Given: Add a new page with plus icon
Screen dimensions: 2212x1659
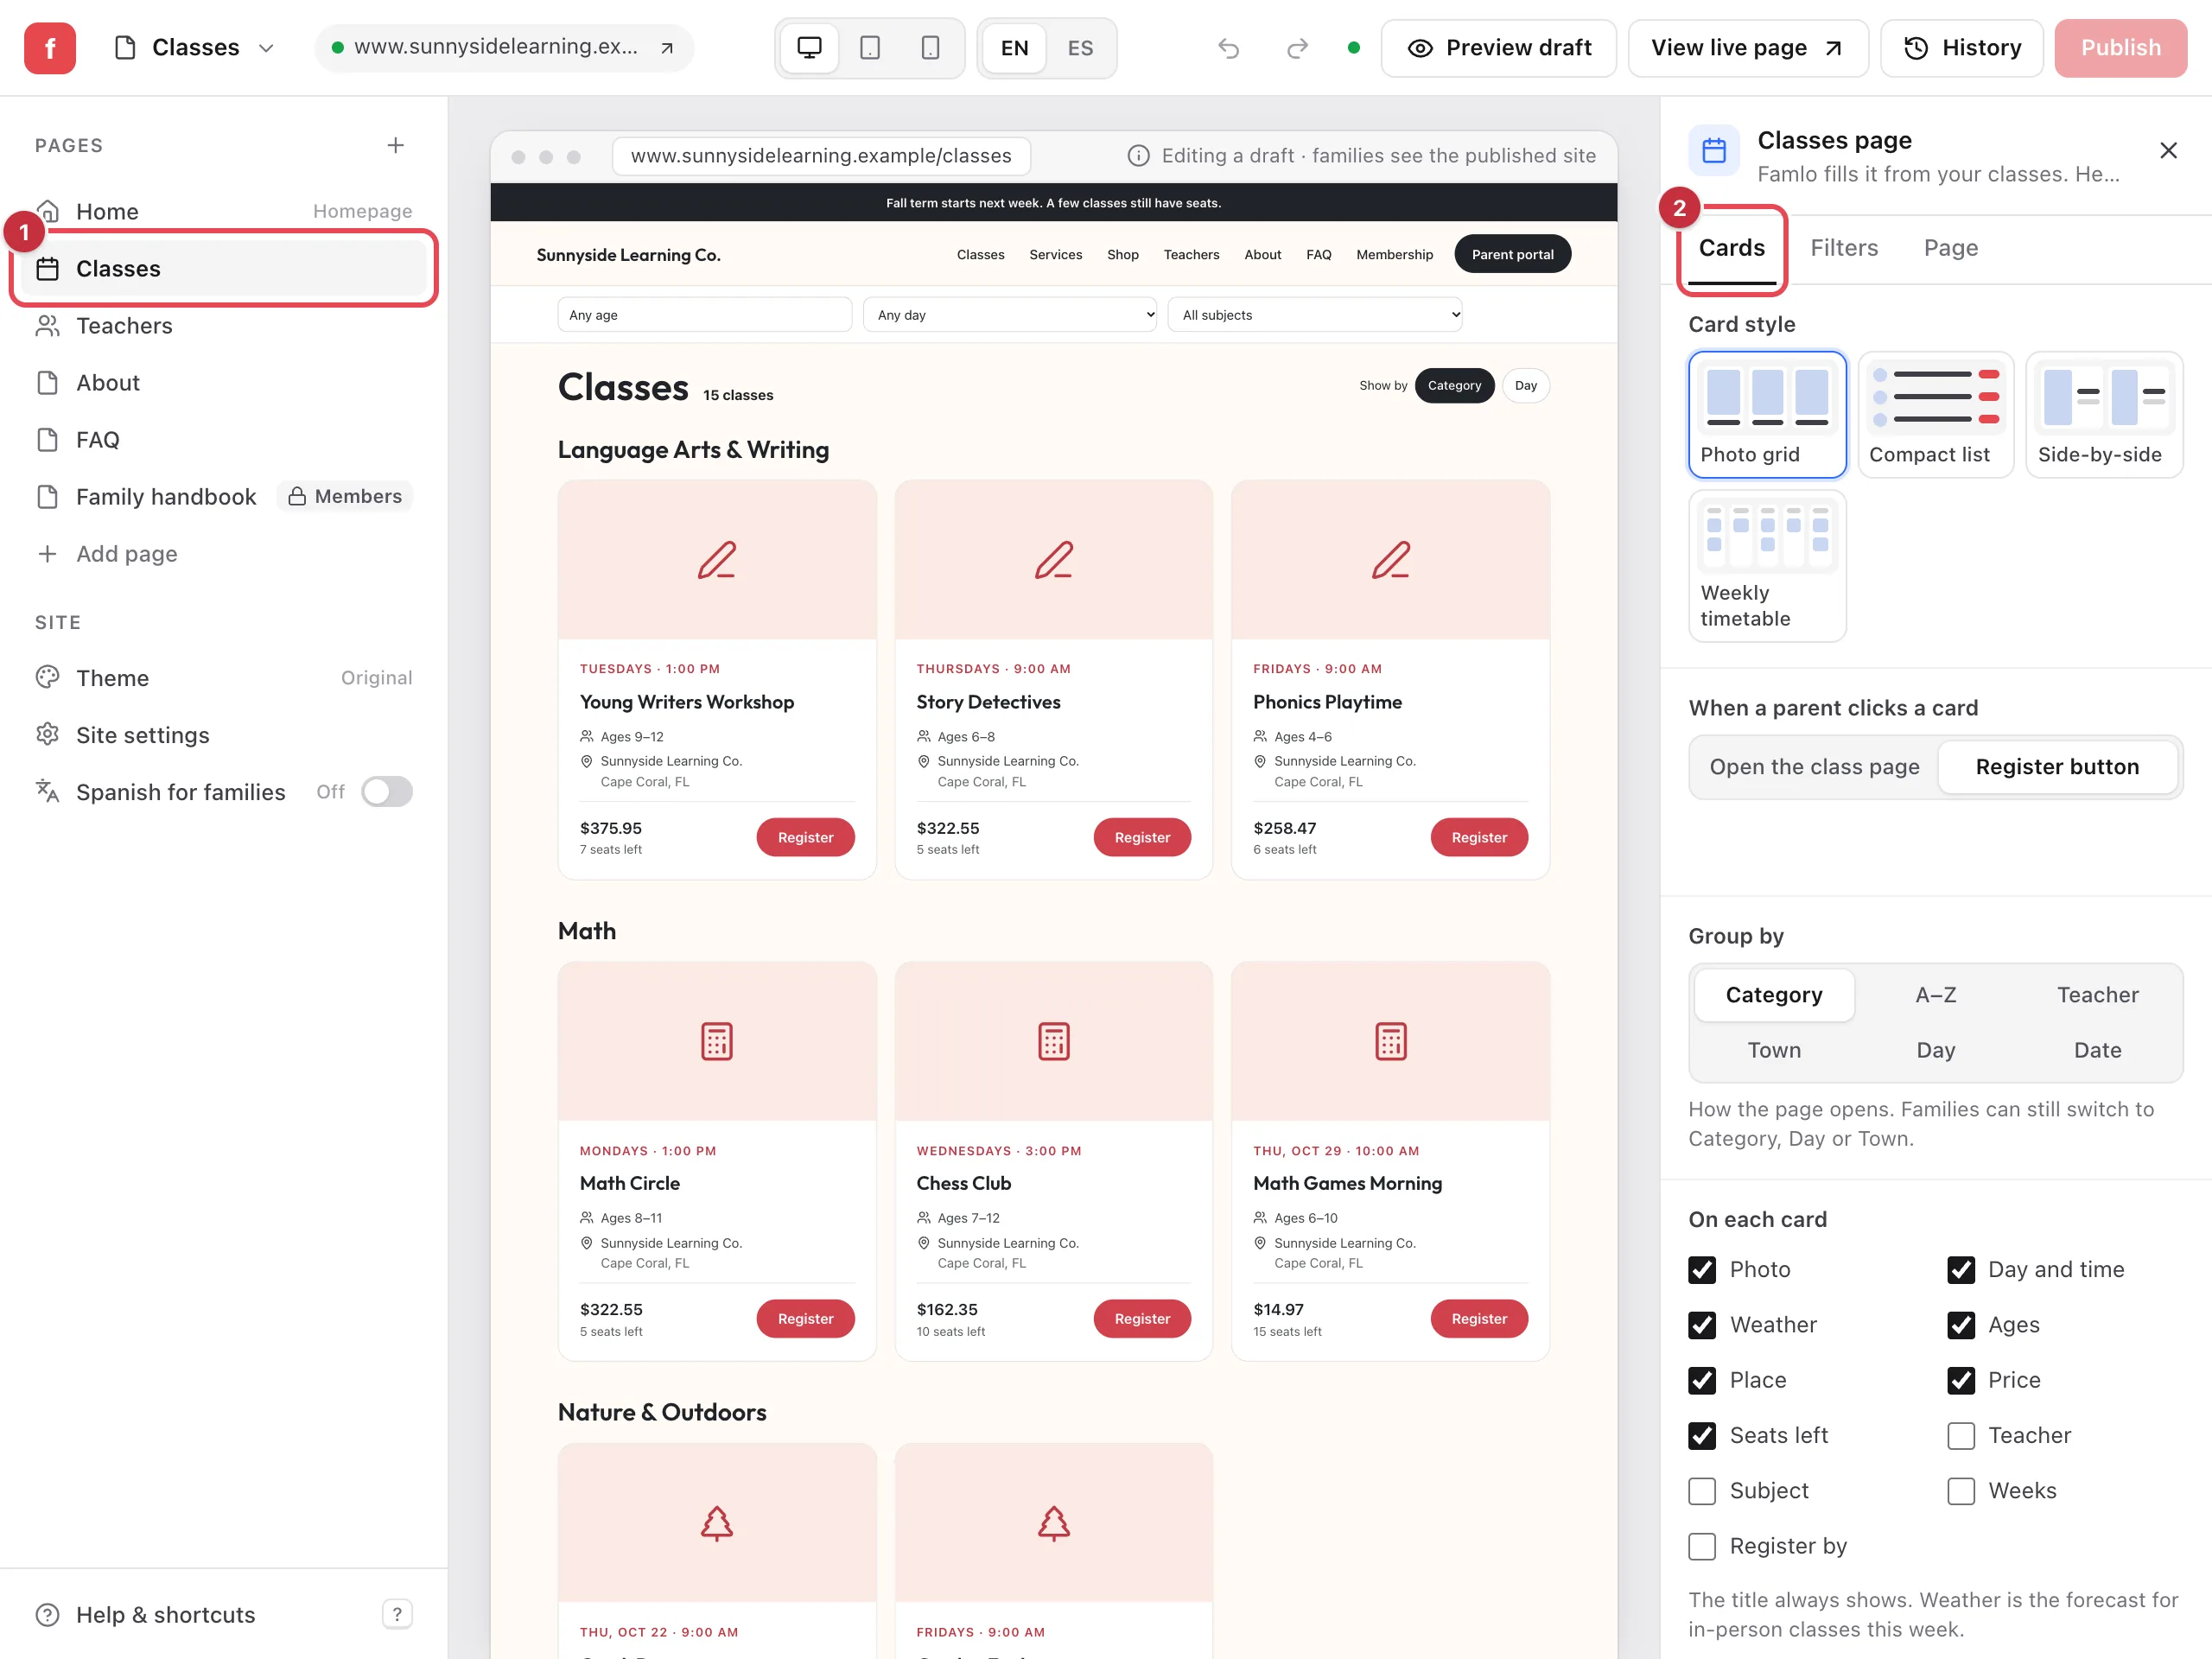Looking at the screenshot, I should click(396, 145).
